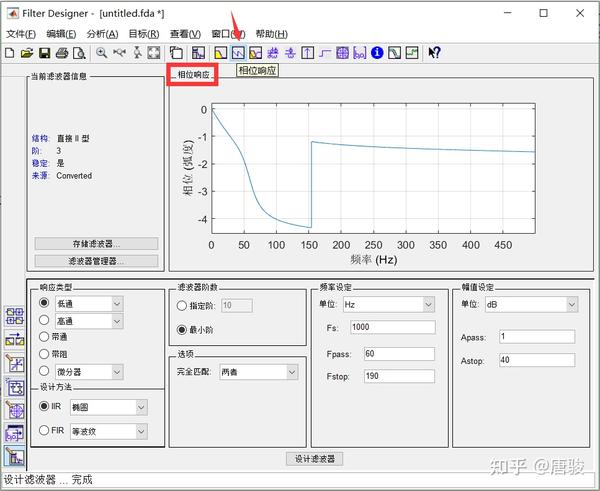The image size is (600, 491).
Task: Click the Fpass value field
Action: coord(399,354)
